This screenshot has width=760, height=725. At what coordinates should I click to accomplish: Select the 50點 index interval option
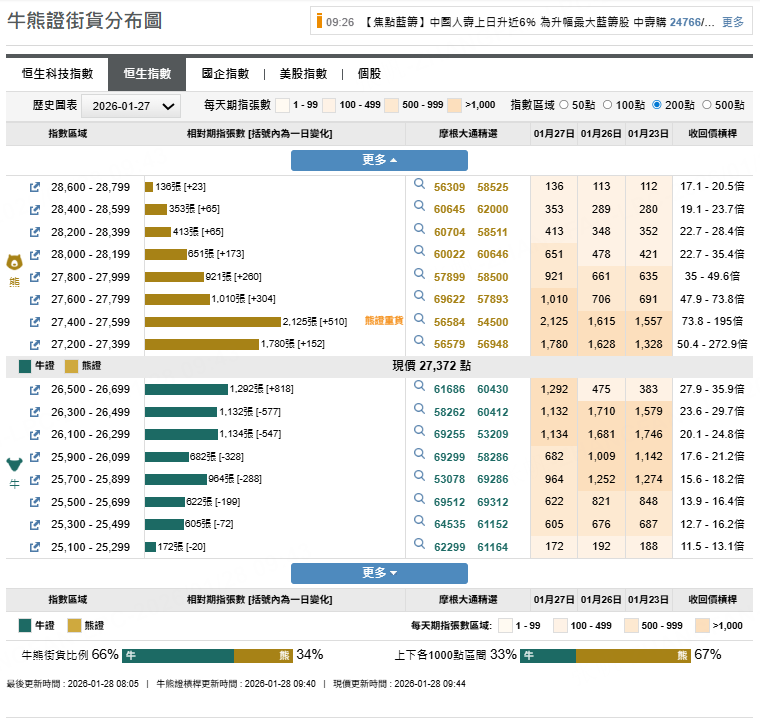[564, 105]
